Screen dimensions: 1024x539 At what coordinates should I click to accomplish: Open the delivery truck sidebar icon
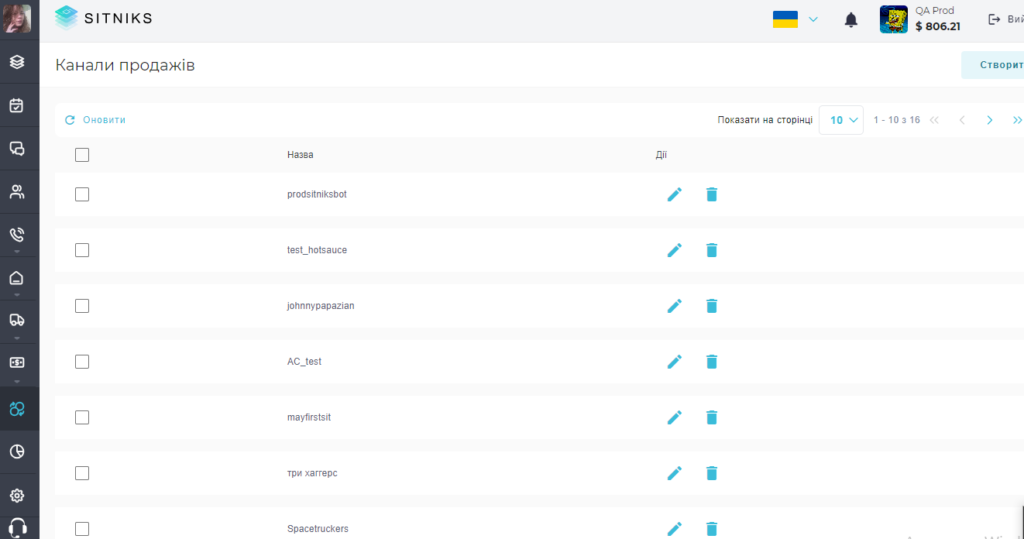pyautogui.click(x=17, y=320)
